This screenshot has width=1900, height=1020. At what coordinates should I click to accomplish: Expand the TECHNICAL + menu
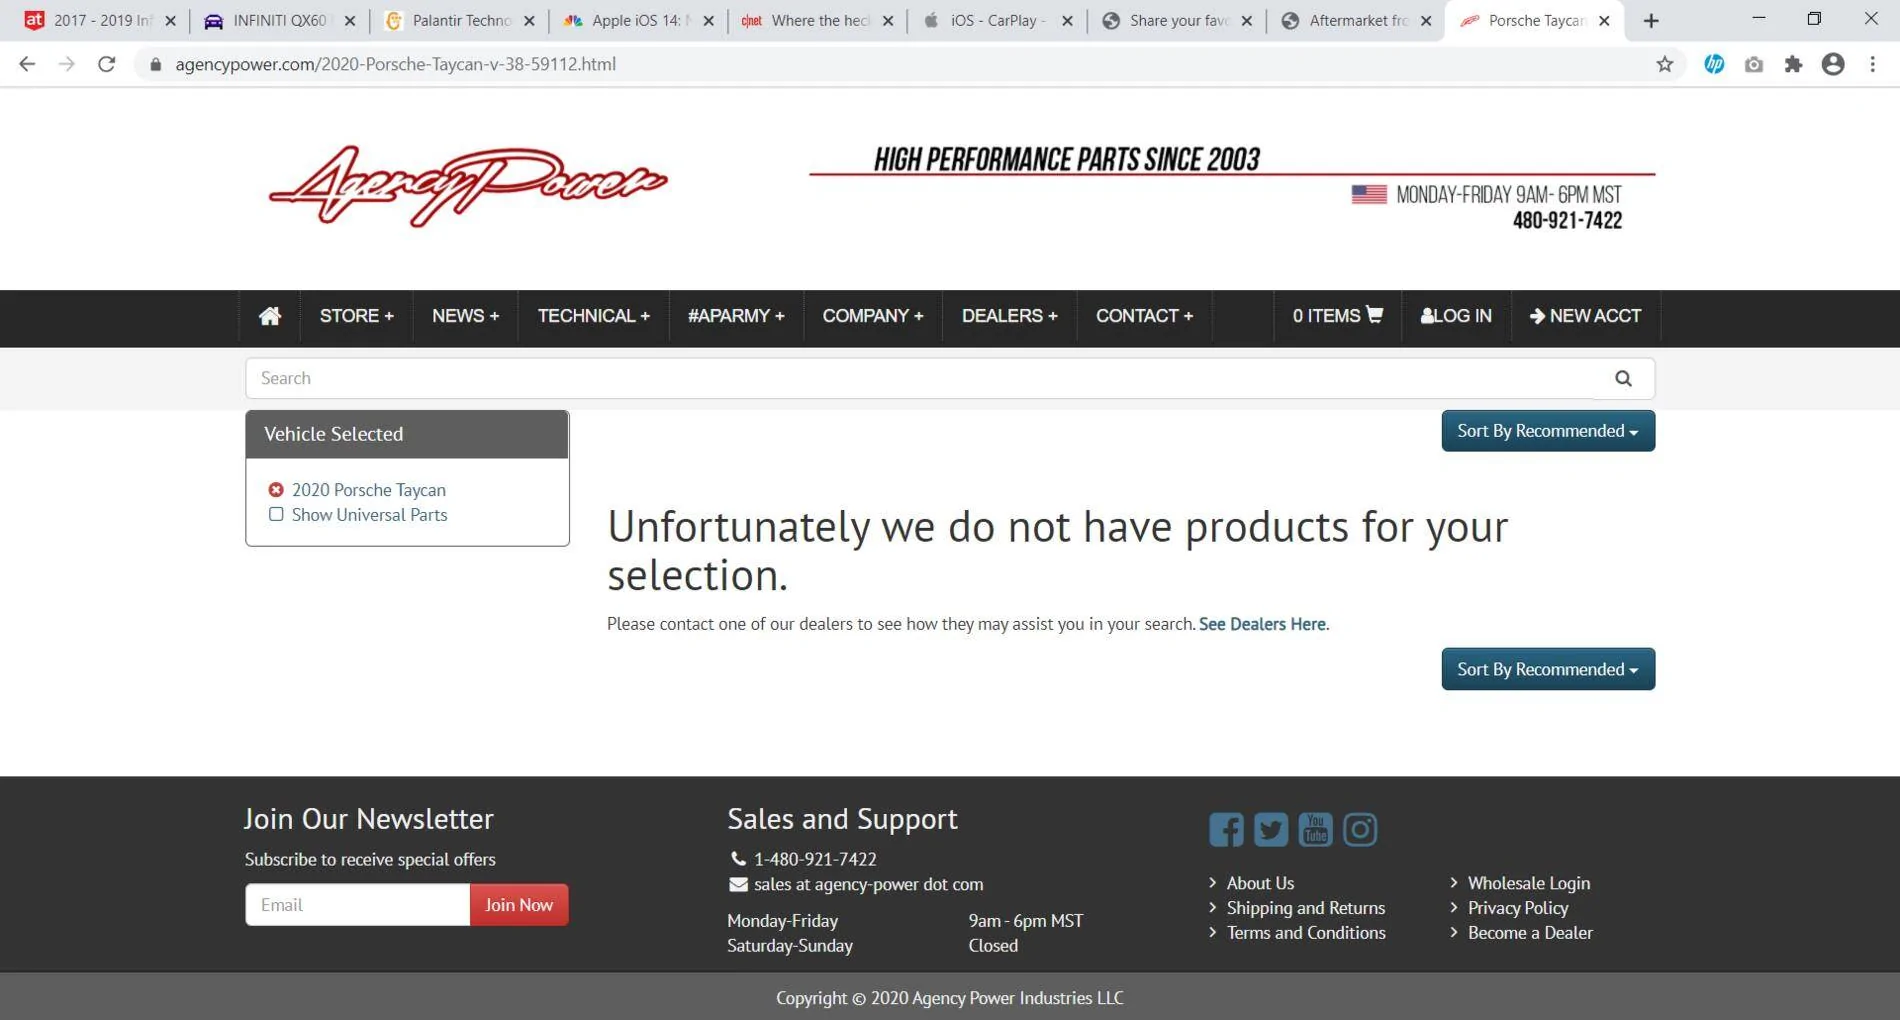pyautogui.click(x=593, y=316)
